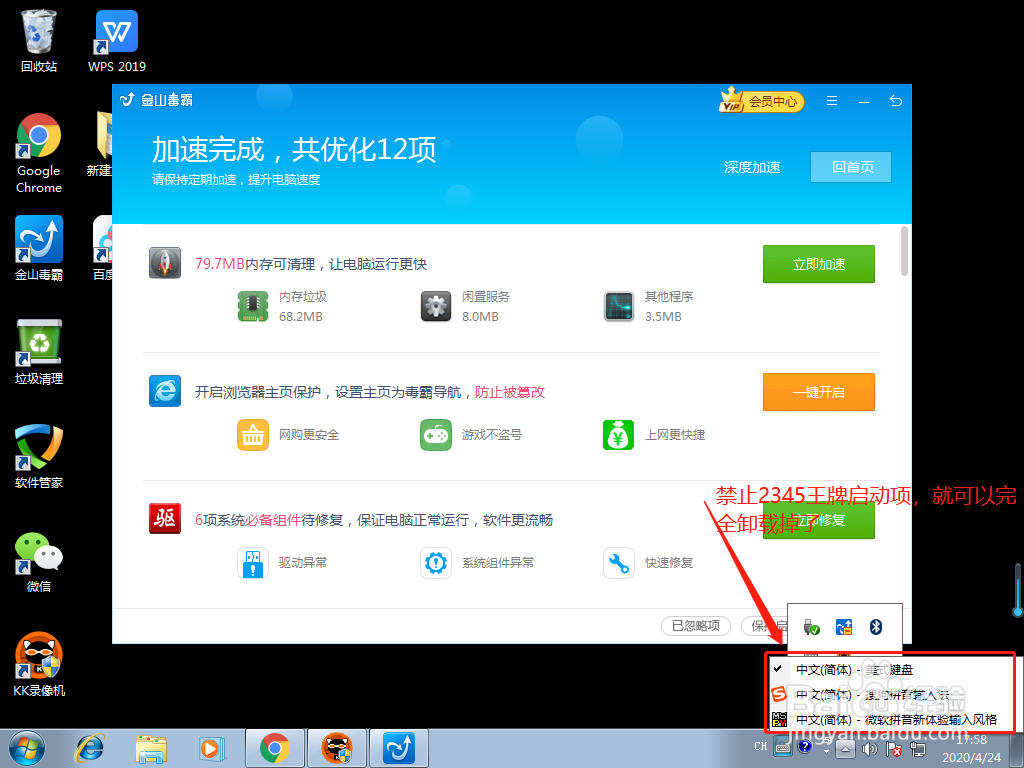This screenshot has width=1024, height=768.
Task: Click the 驱动异常 USB icon
Action: click(x=253, y=563)
